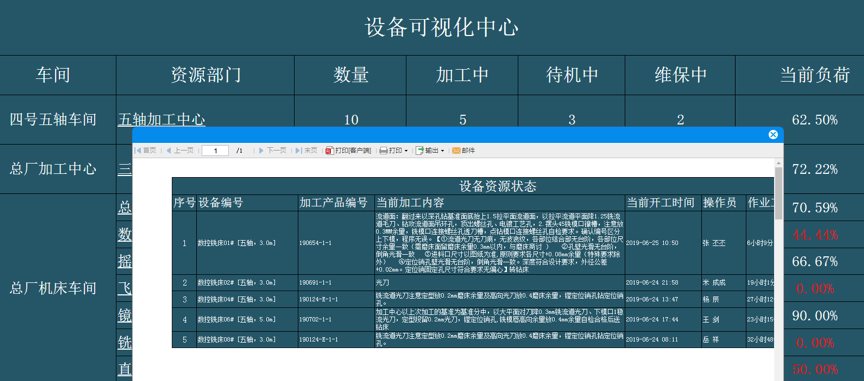This screenshot has height=381, width=864.
Task: Click the 邮件 email button
Action: click(463, 150)
